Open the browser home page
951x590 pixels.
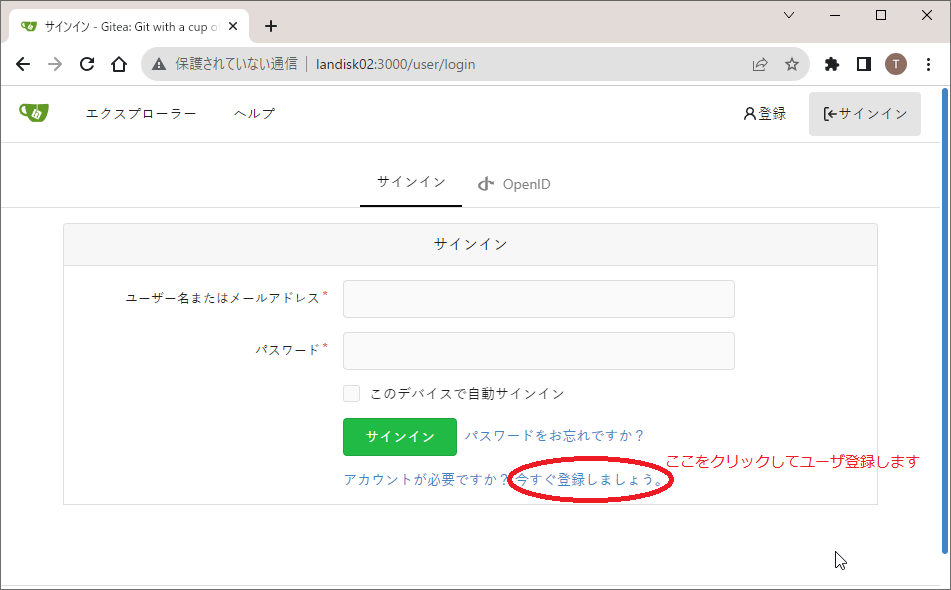[x=119, y=64]
